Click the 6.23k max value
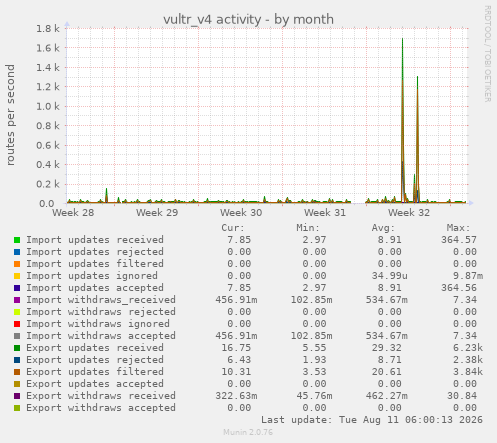The height and width of the screenshot is (443, 497). pyautogui.click(x=468, y=348)
